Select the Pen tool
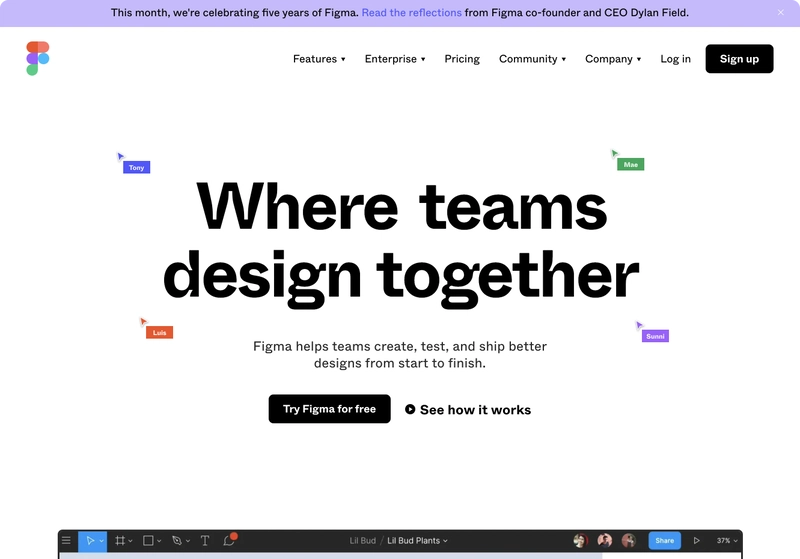This screenshot has height=559, width=800. click(177, 540)
